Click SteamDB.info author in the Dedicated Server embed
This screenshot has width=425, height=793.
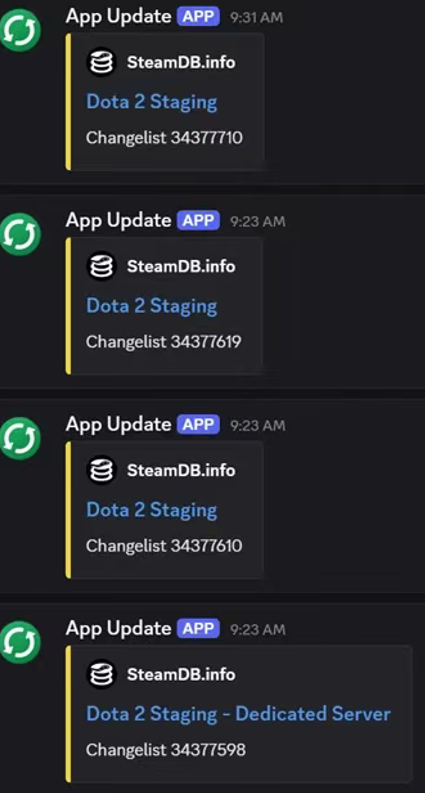(x=181, y=675)
